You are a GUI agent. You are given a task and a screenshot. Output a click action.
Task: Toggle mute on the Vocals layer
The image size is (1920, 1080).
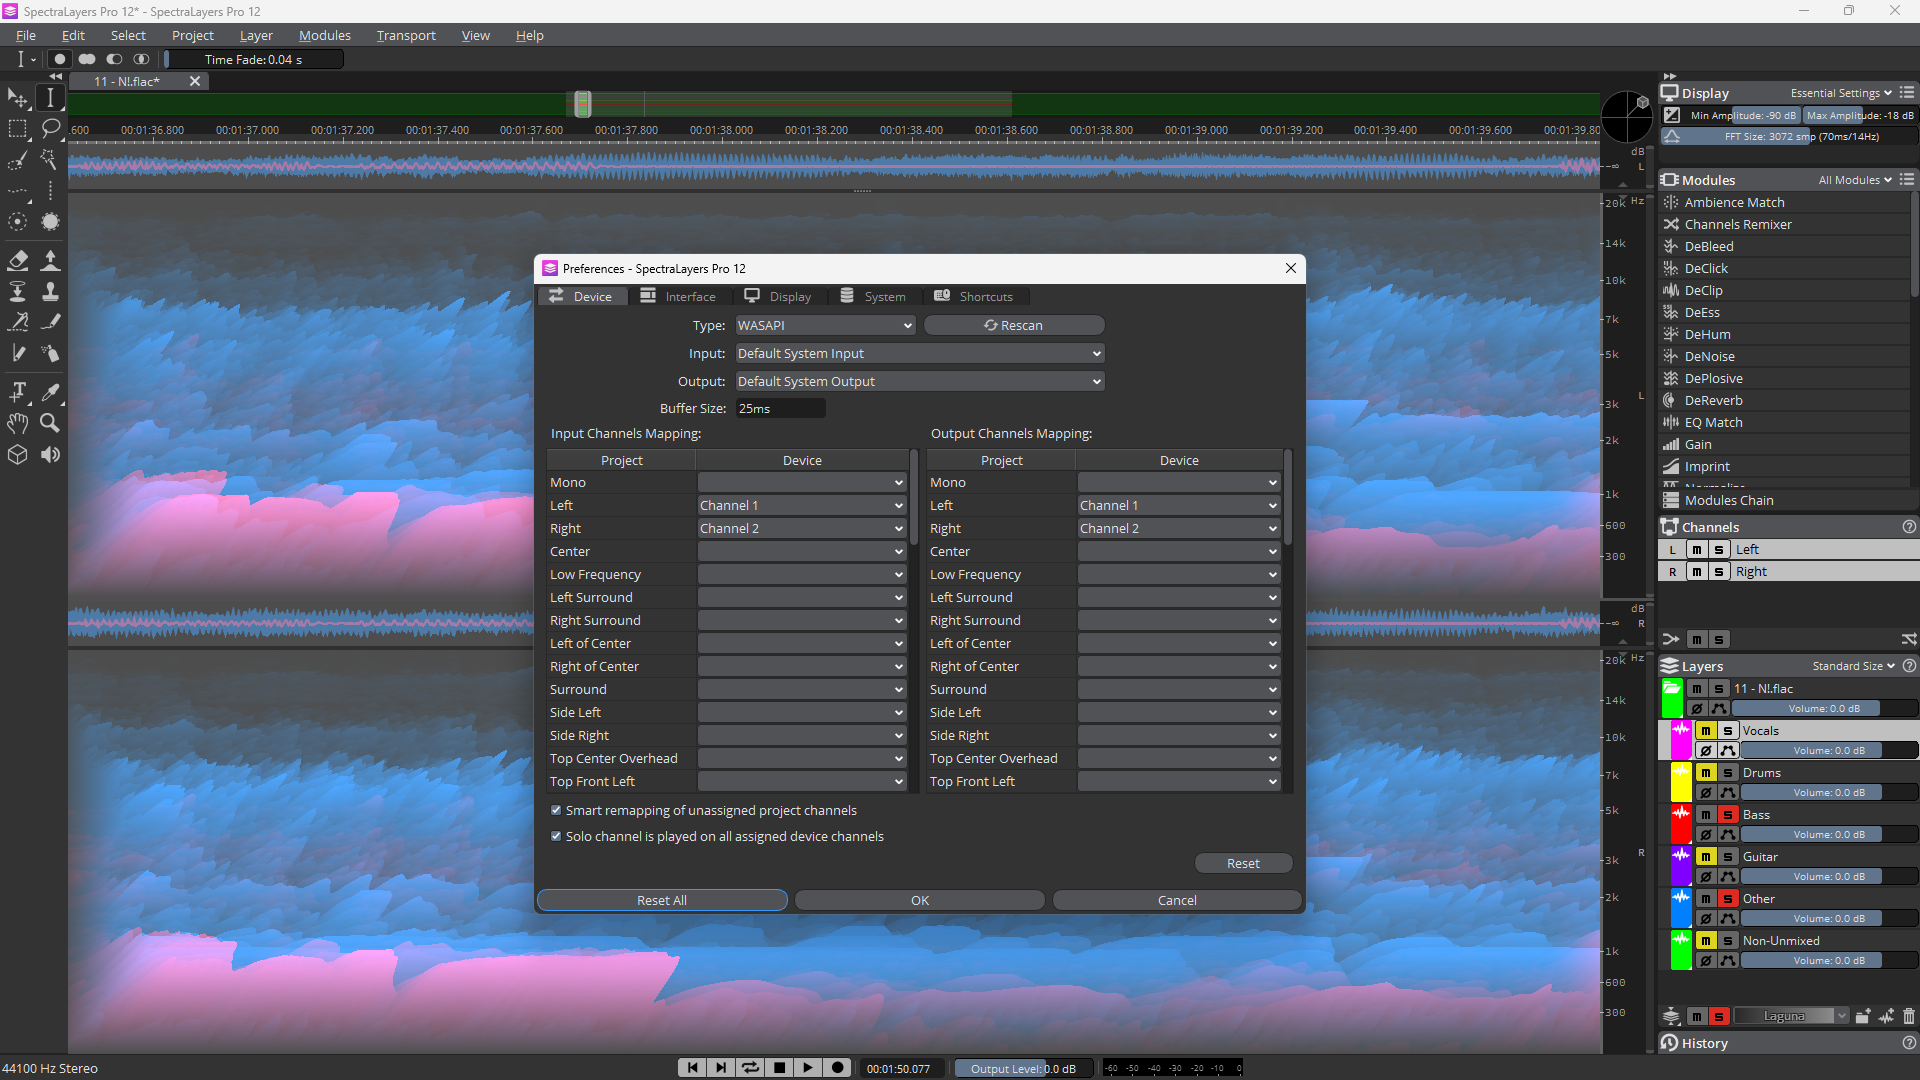click(1706, 731)
